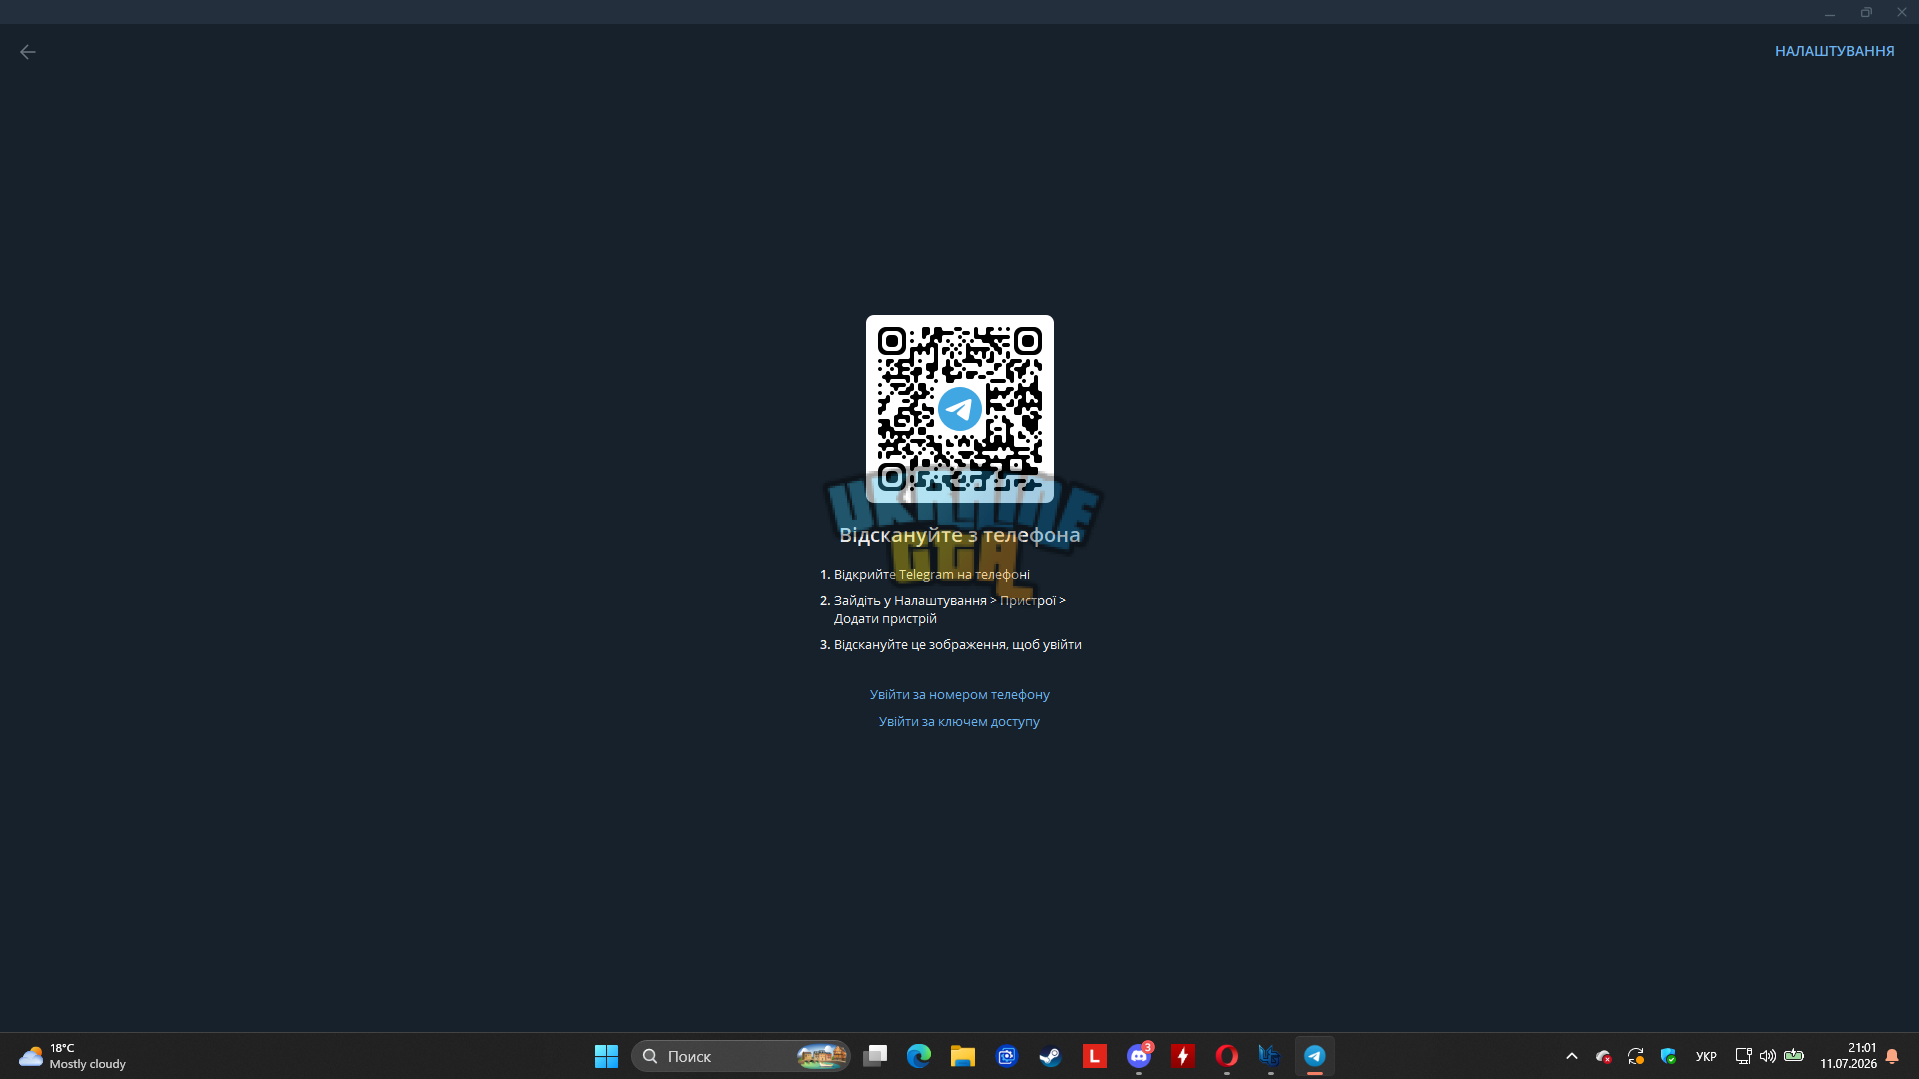The width and height of the screenshot is (1919, 1079).
Task: Go back with the left arrow
Action: coord(28,52)
